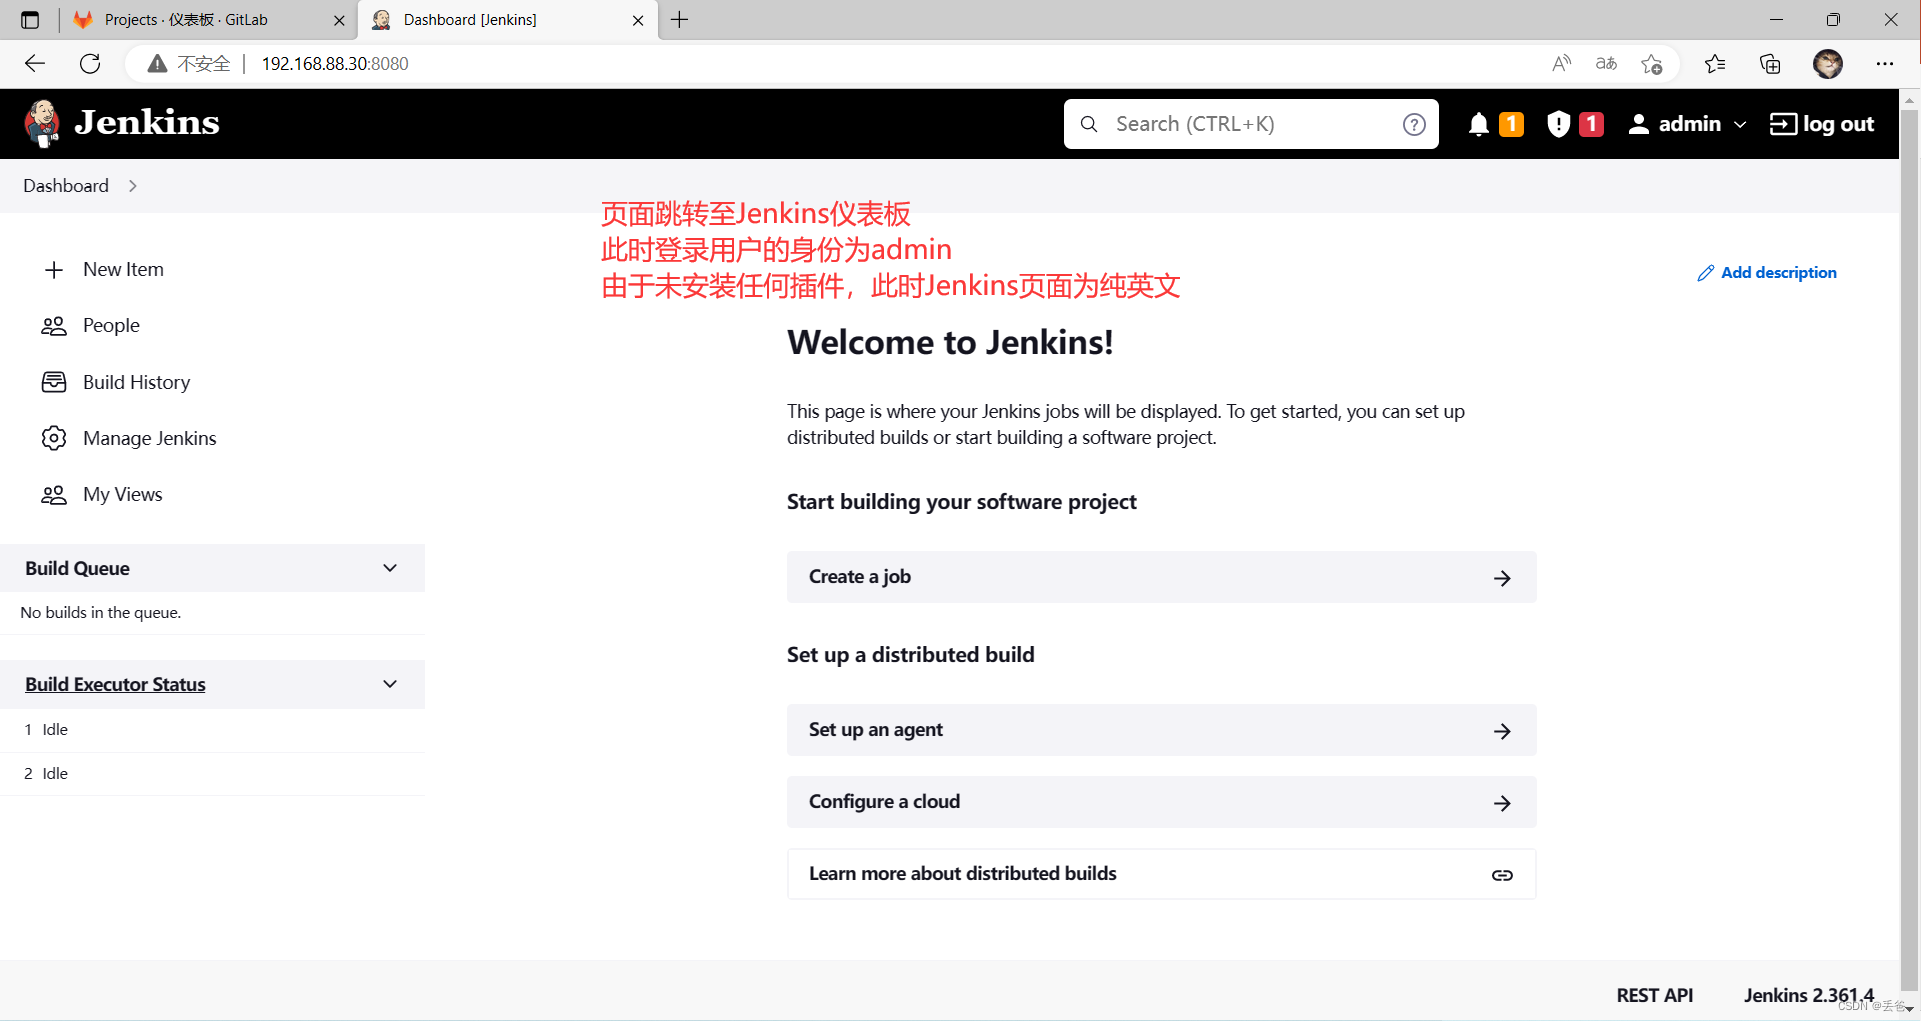Screen dimensions: 1921x1021
Task: Open the New Item menu entry
Action: point(123,270)
